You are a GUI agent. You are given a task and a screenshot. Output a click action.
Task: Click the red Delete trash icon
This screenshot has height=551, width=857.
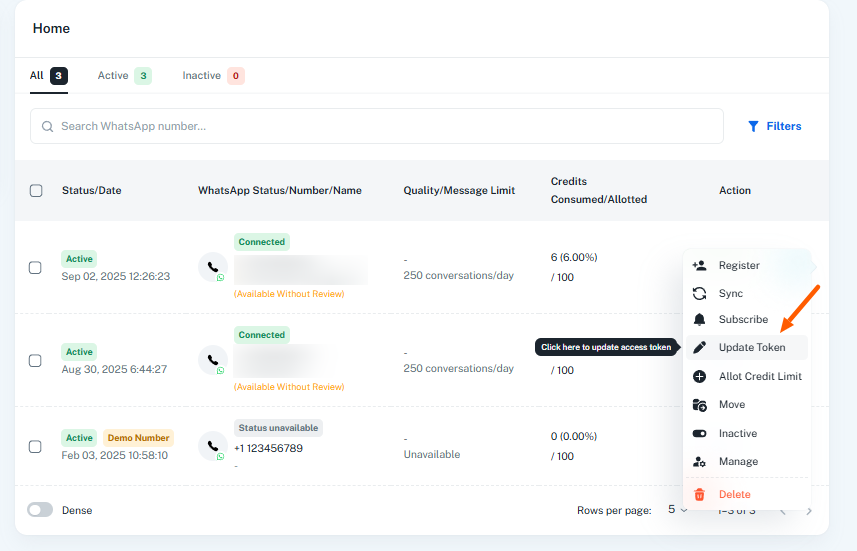(x=700, y=494)
